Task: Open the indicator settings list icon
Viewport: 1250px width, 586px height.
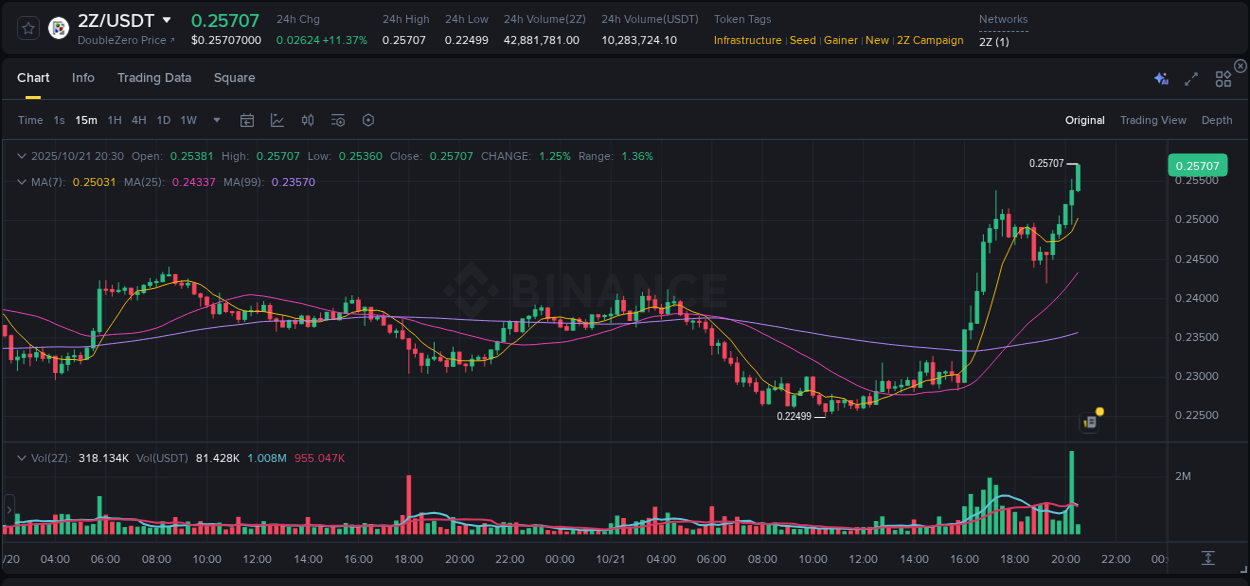Action: [338, 120]
